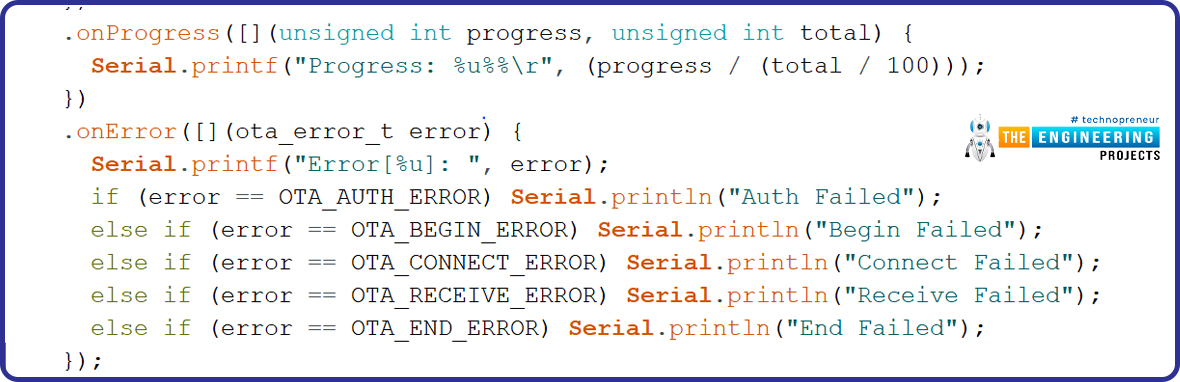Click the robot logo icon
Screen dimensions: 1180x382
click(x=979, y=138)
